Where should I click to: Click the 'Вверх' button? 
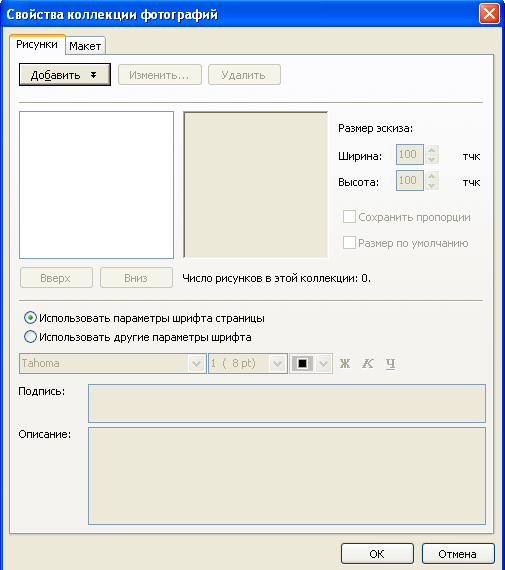click(56, 278)
